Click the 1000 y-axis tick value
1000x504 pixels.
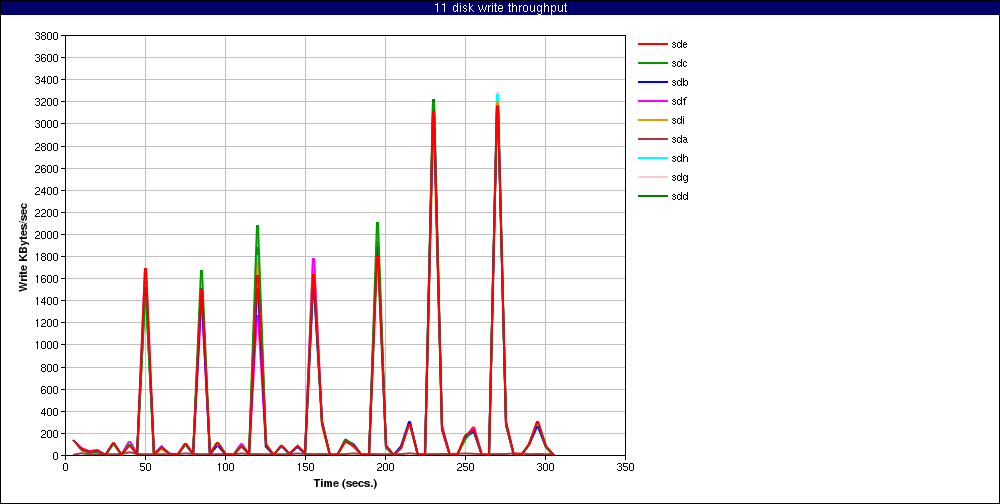[x=48, y=345]
